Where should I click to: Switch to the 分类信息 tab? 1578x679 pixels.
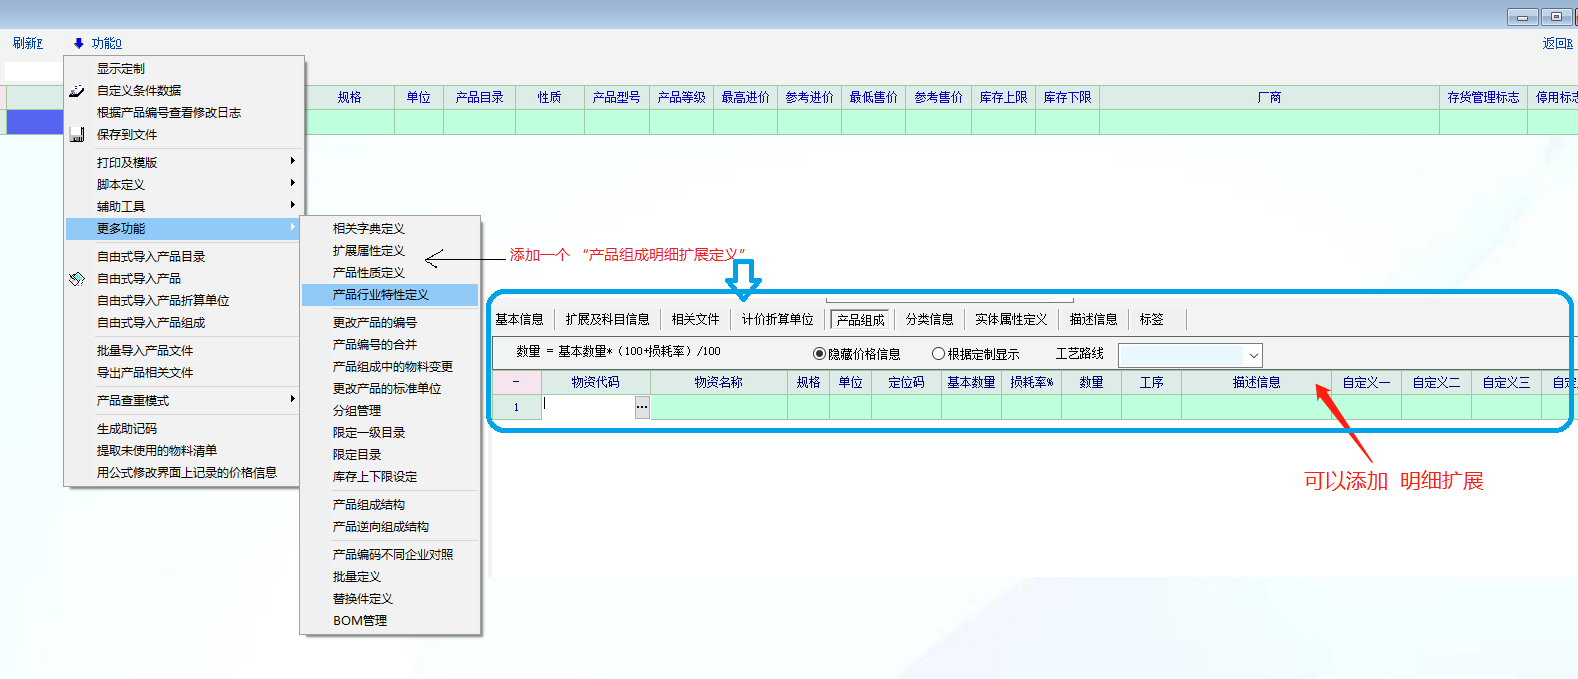(x=929, y=320)
